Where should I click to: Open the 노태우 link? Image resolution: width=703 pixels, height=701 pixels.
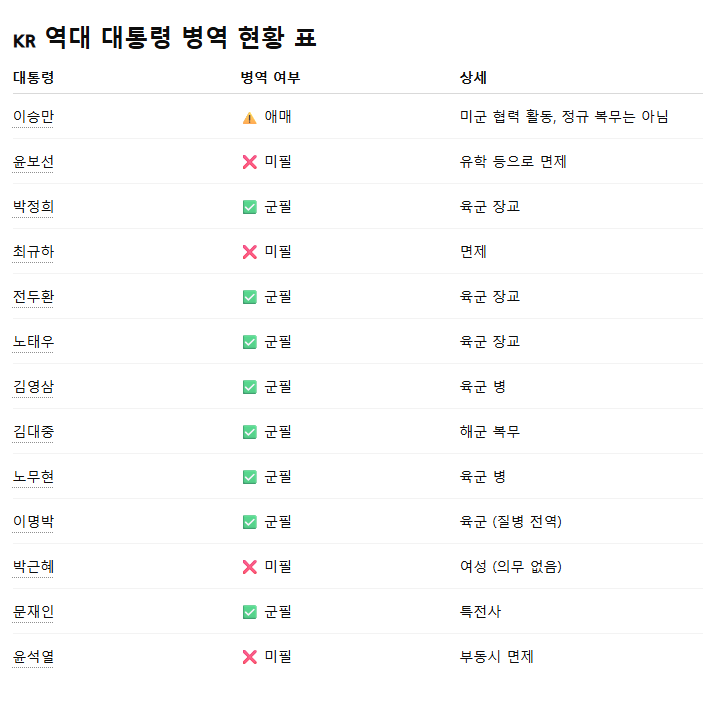pos(33,342)
